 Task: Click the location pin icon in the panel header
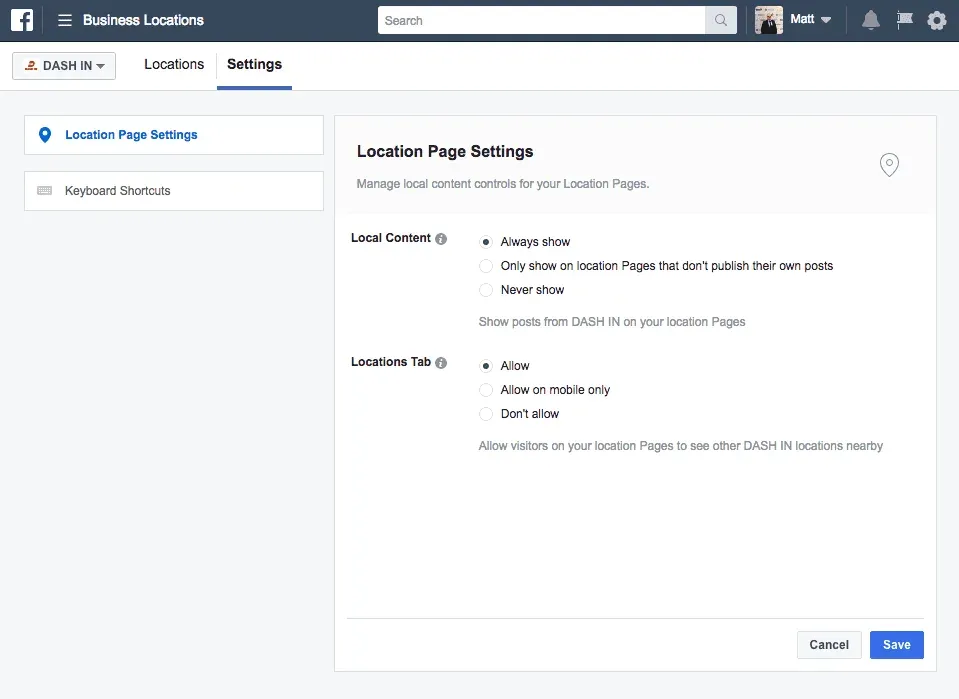(x=889, y=164)
